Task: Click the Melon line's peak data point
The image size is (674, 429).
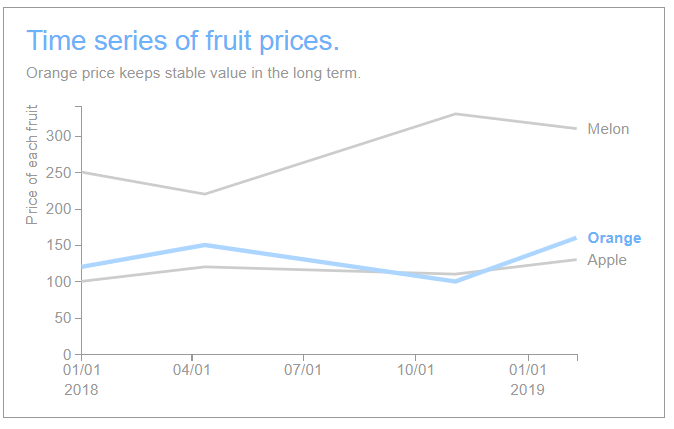Action: pos(456,114)
